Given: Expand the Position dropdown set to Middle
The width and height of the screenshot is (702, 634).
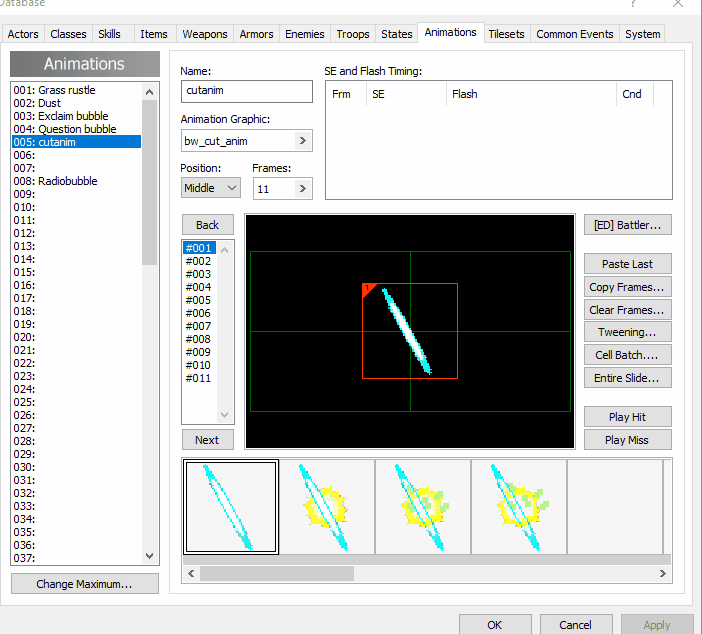Looking at the screenshot, I should click(211, 188).
